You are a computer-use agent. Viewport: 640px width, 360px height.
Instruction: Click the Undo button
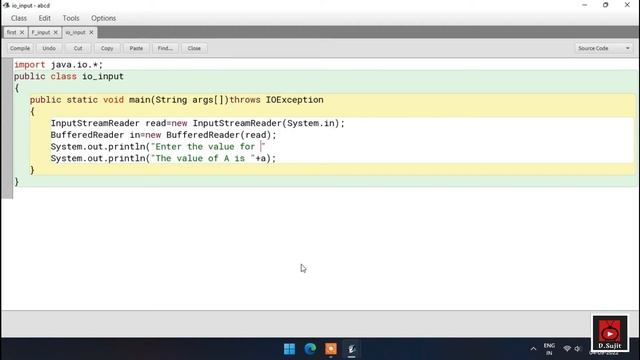49,48
